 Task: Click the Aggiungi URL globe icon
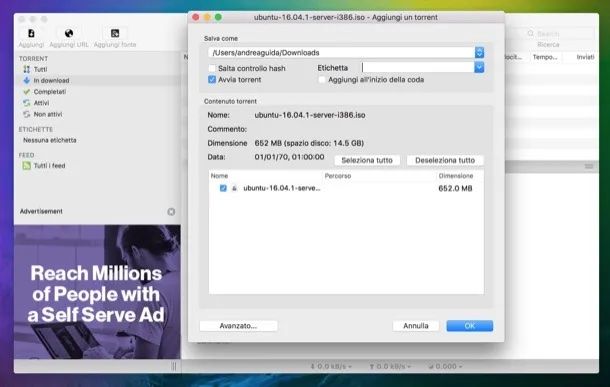tap(69, 33)
